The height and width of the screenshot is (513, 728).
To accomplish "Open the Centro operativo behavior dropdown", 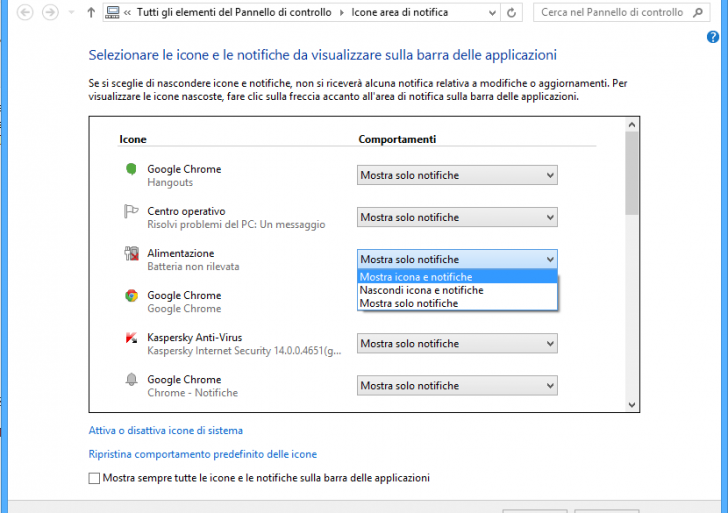I will [x=457, y=217].
